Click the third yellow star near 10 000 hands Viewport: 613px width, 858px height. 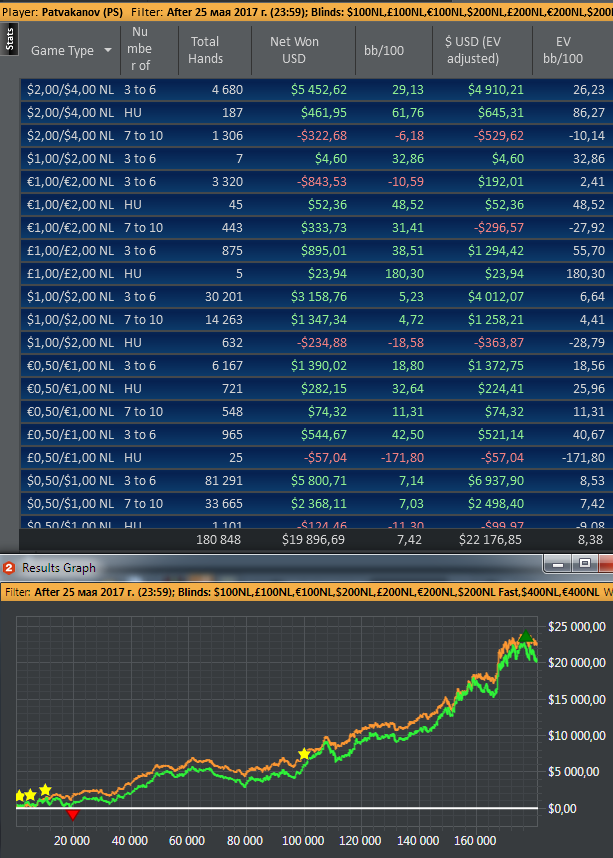pyautogui.click(x=45, y=790)
